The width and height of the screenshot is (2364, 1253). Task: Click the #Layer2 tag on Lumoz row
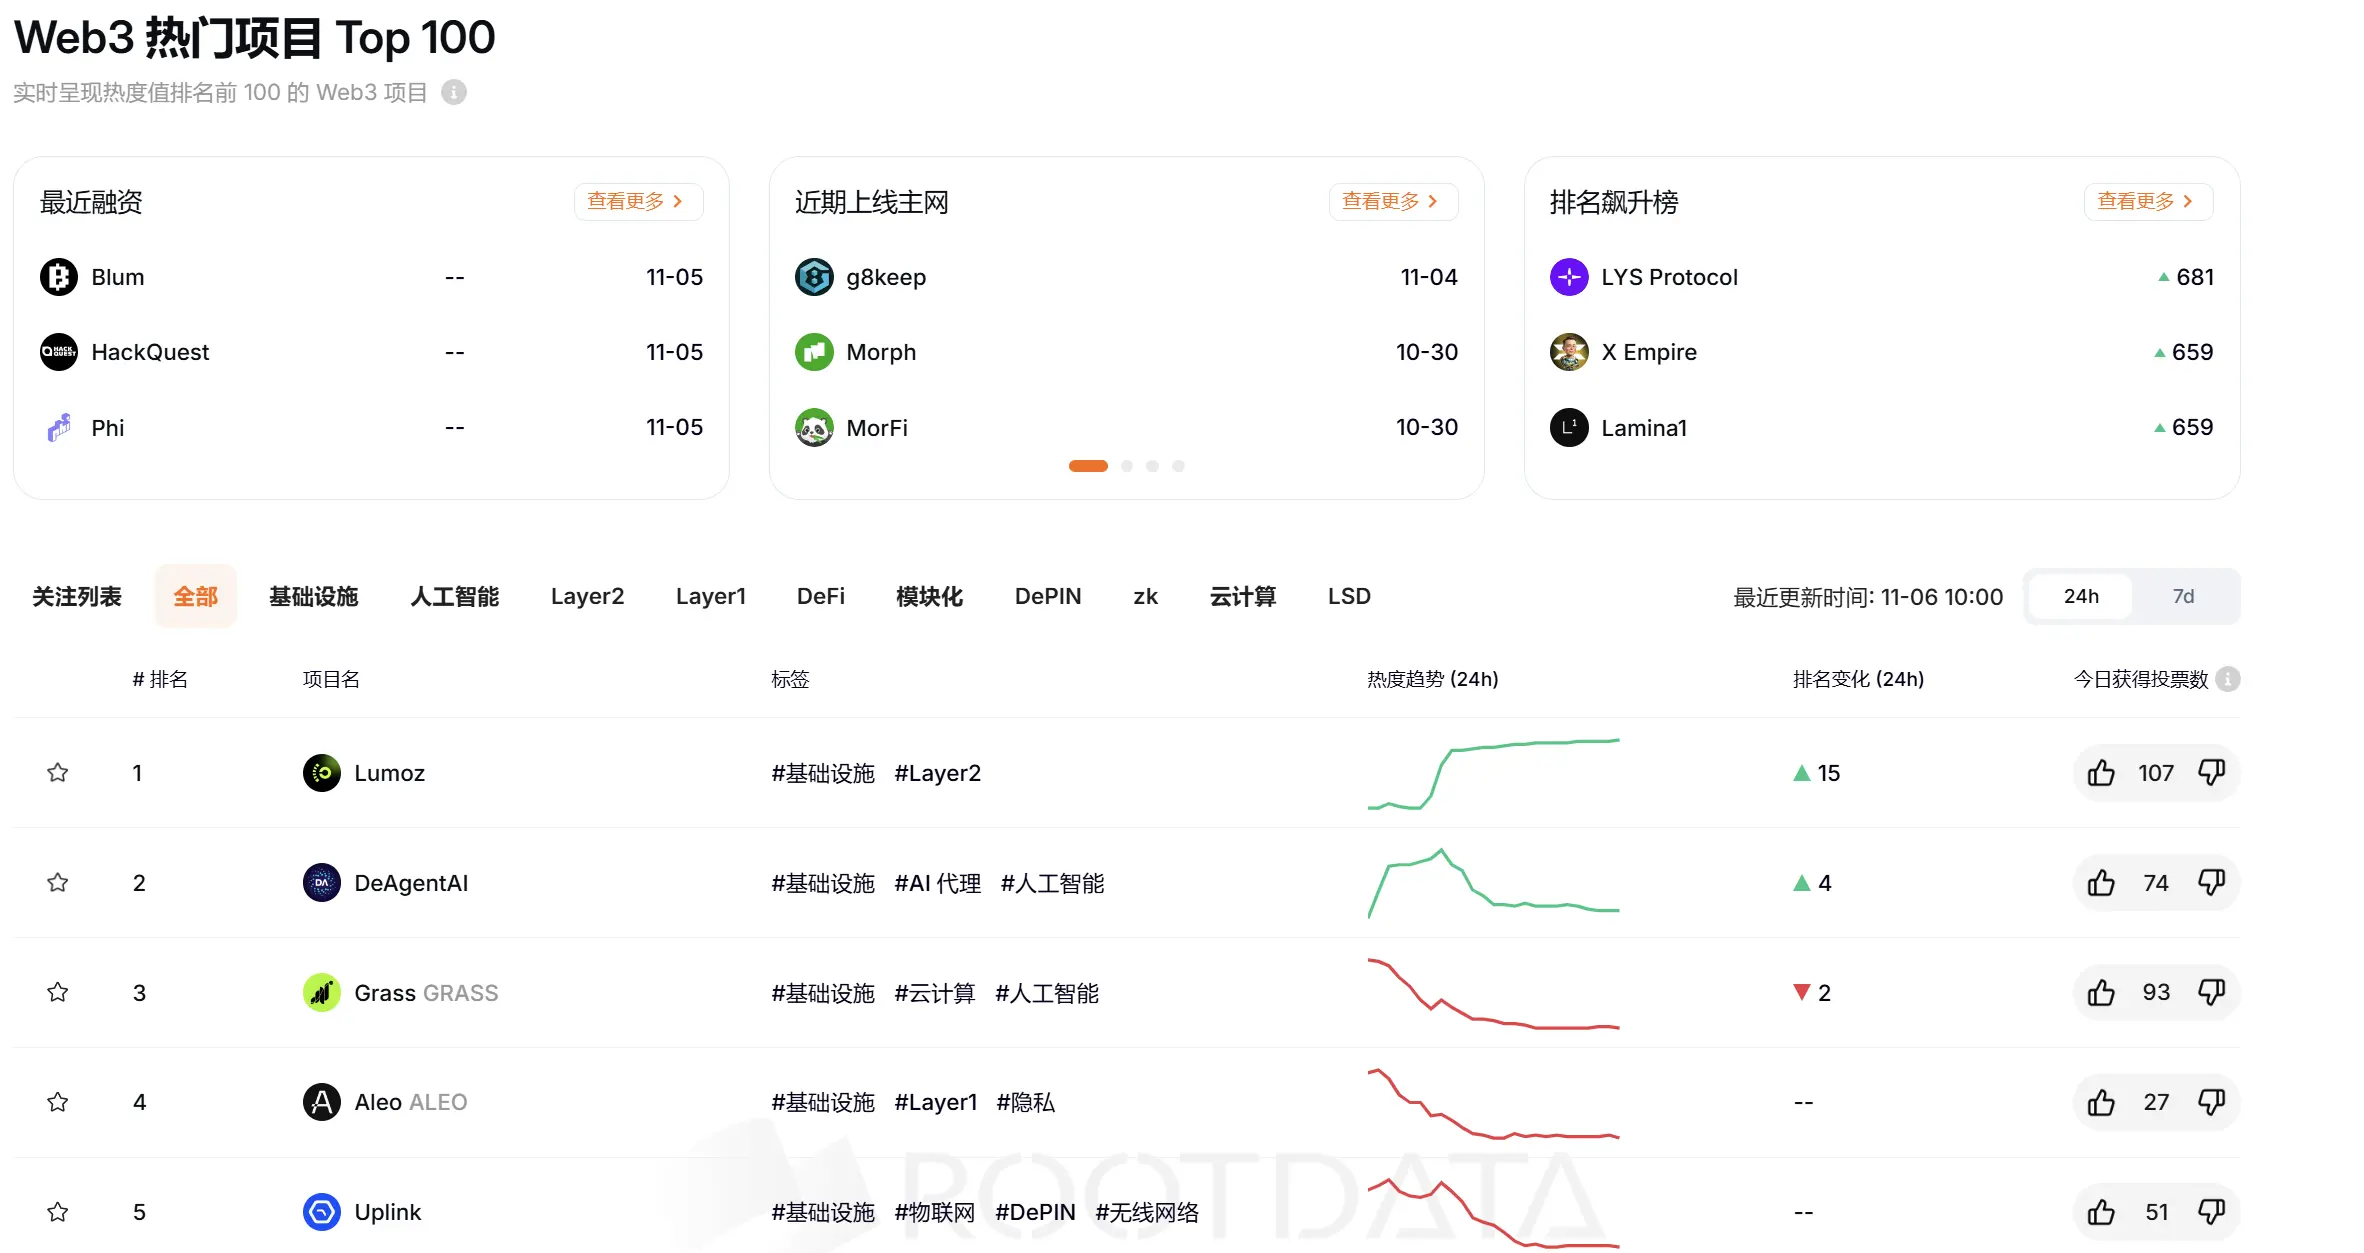pyautogui.click(x=937, y=772)
